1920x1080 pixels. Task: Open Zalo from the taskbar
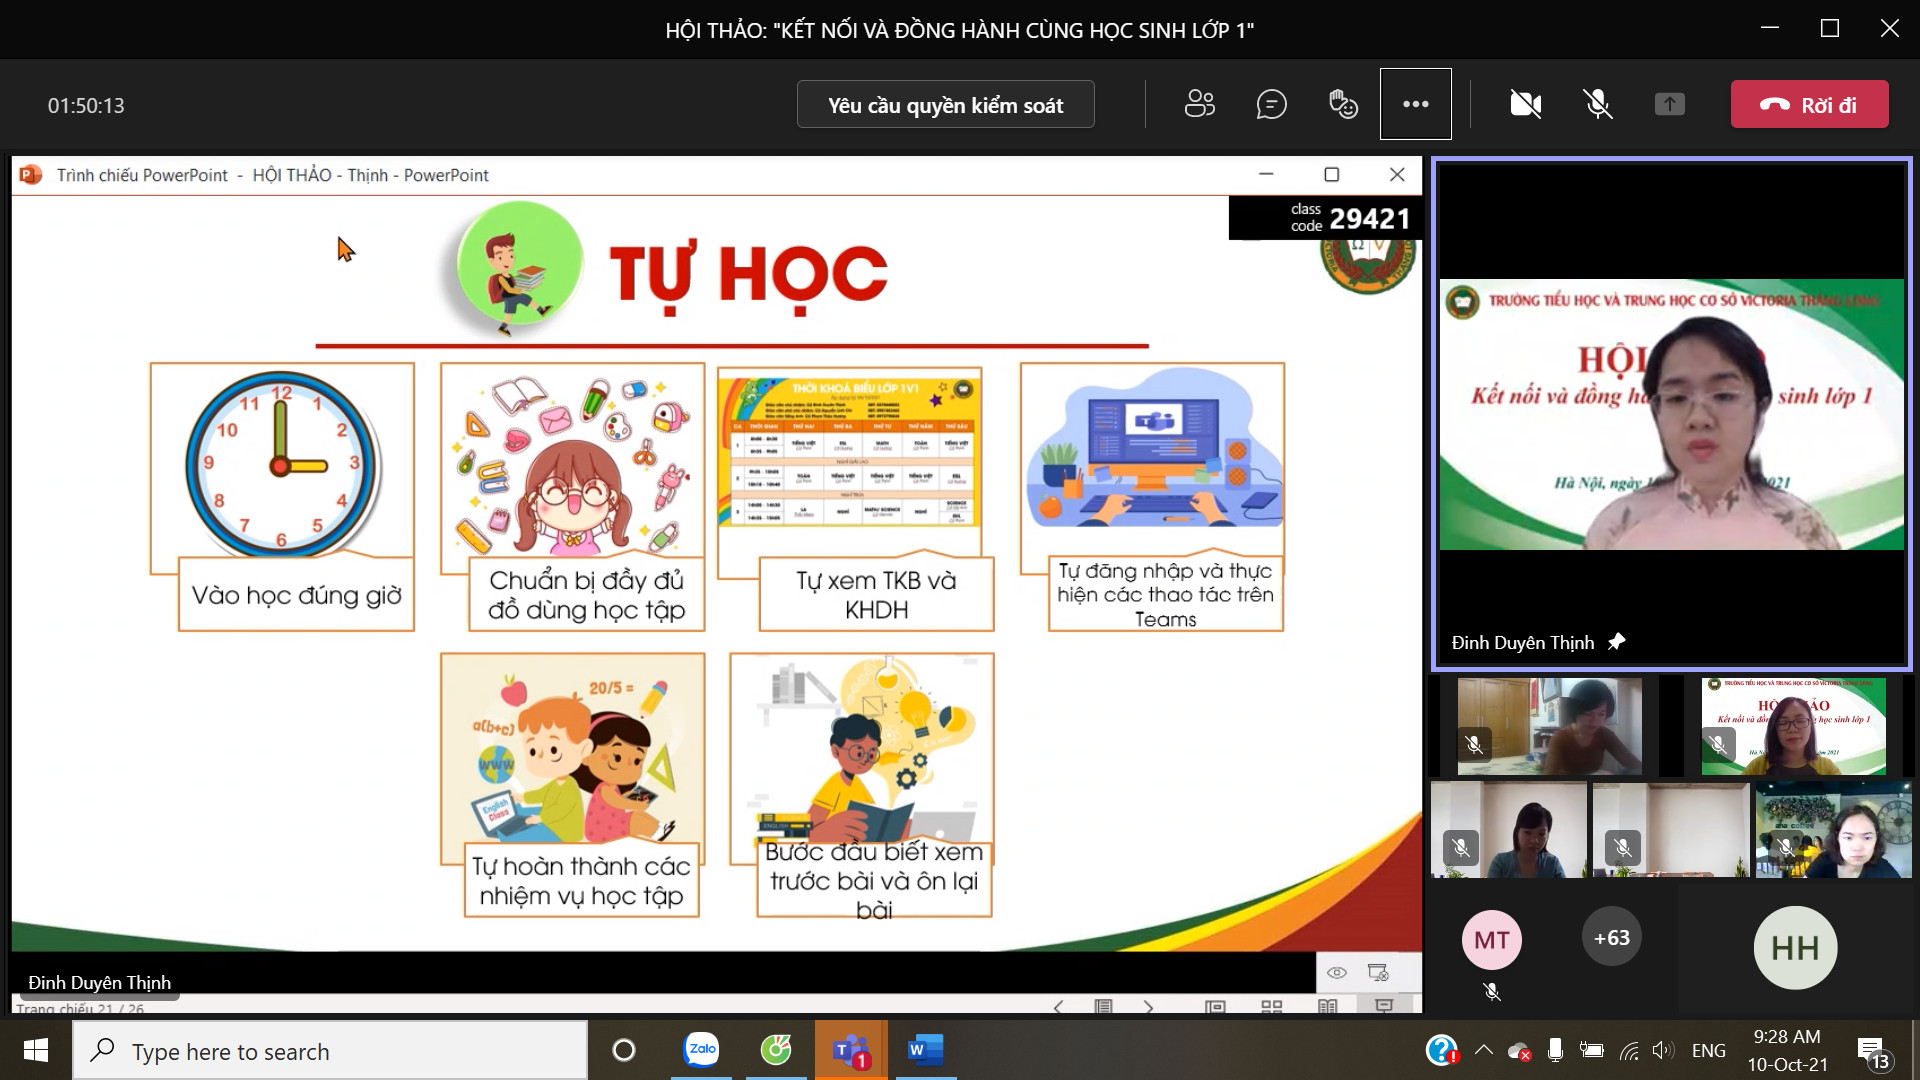tap(701, 1050)
